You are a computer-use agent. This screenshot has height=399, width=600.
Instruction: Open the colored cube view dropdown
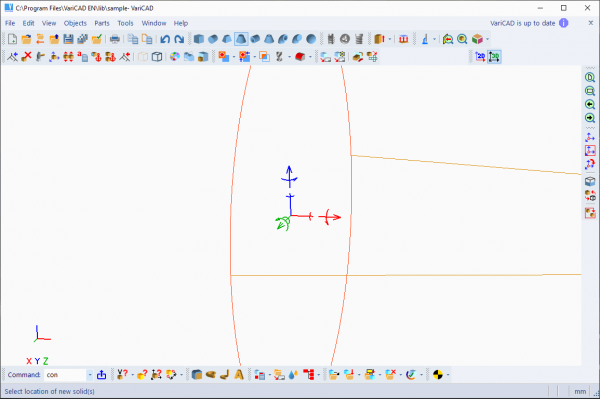(488, 39)
